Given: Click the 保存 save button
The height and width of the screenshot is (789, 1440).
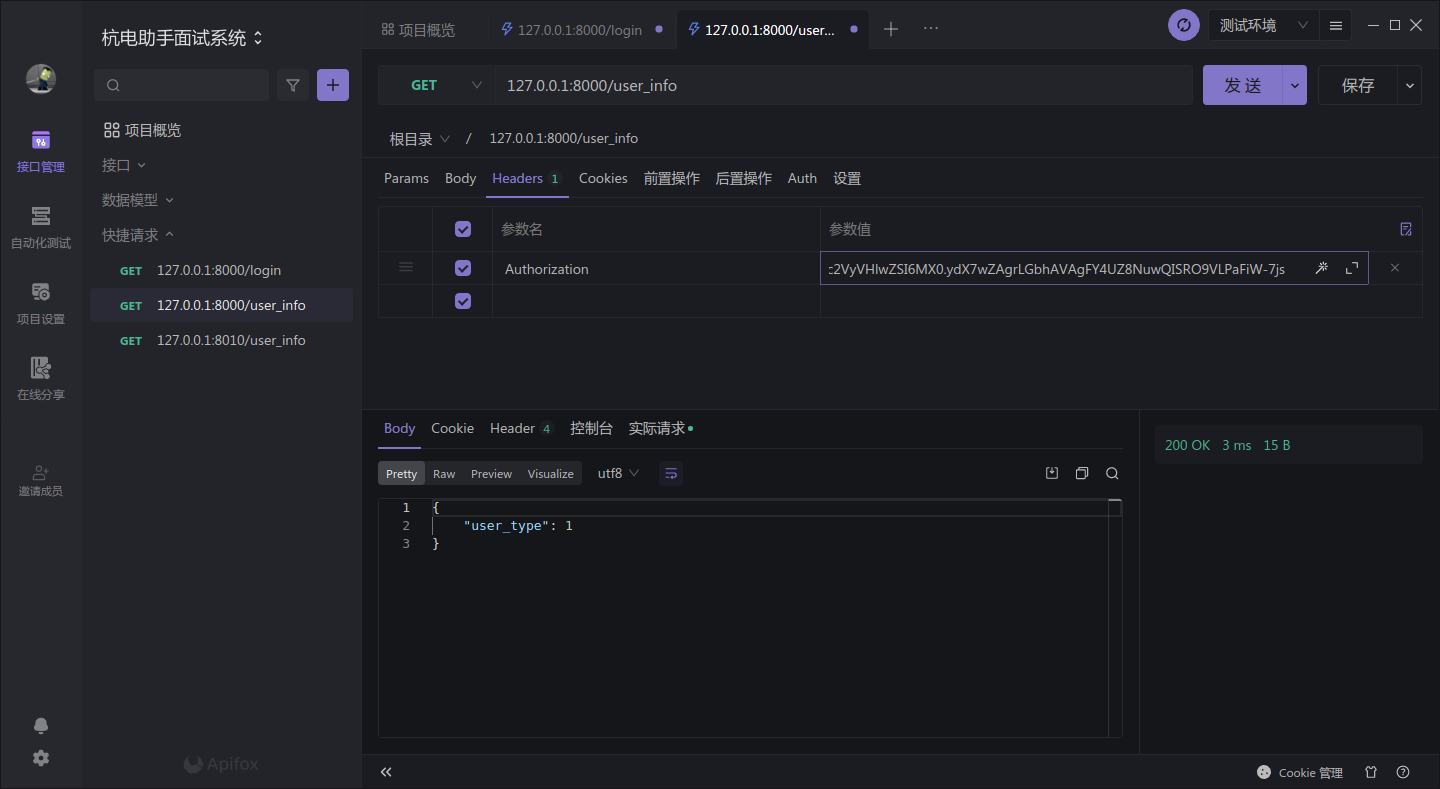Looking at the screenshot, I should point(1358,85).
